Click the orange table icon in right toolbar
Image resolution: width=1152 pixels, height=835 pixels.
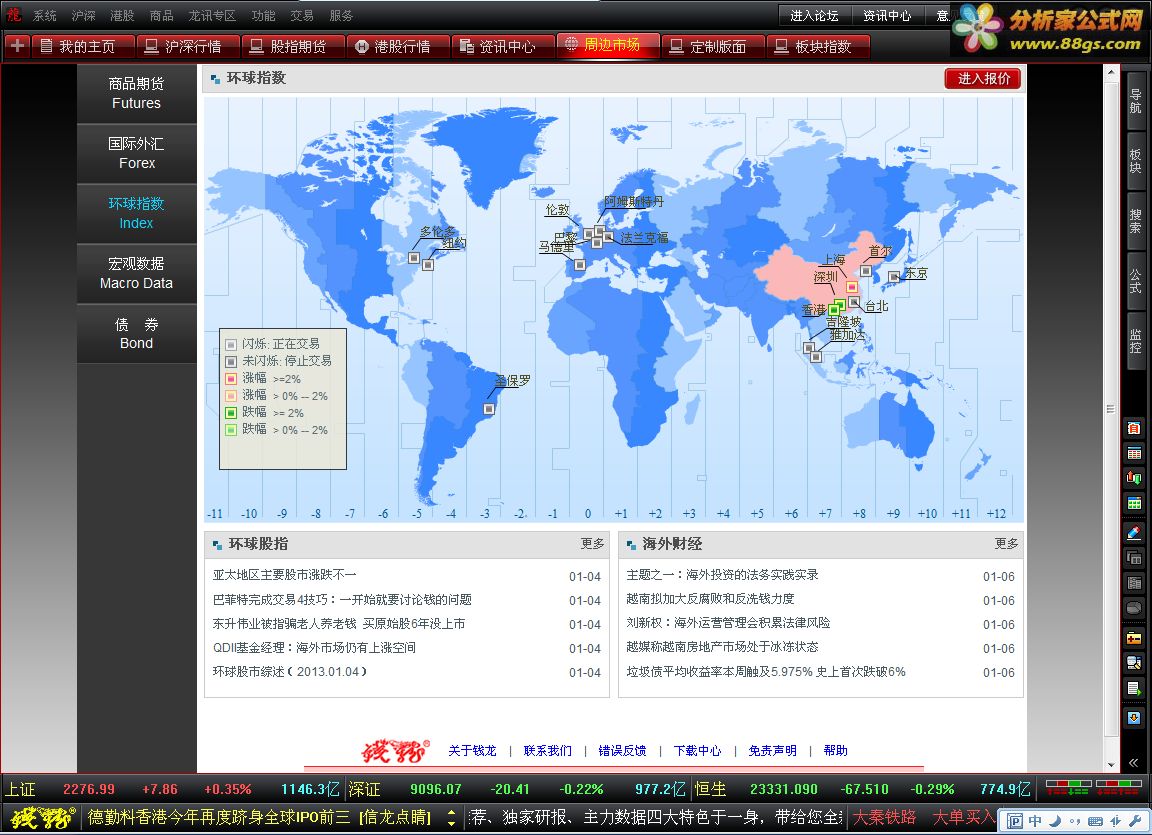click(1134, 453)
